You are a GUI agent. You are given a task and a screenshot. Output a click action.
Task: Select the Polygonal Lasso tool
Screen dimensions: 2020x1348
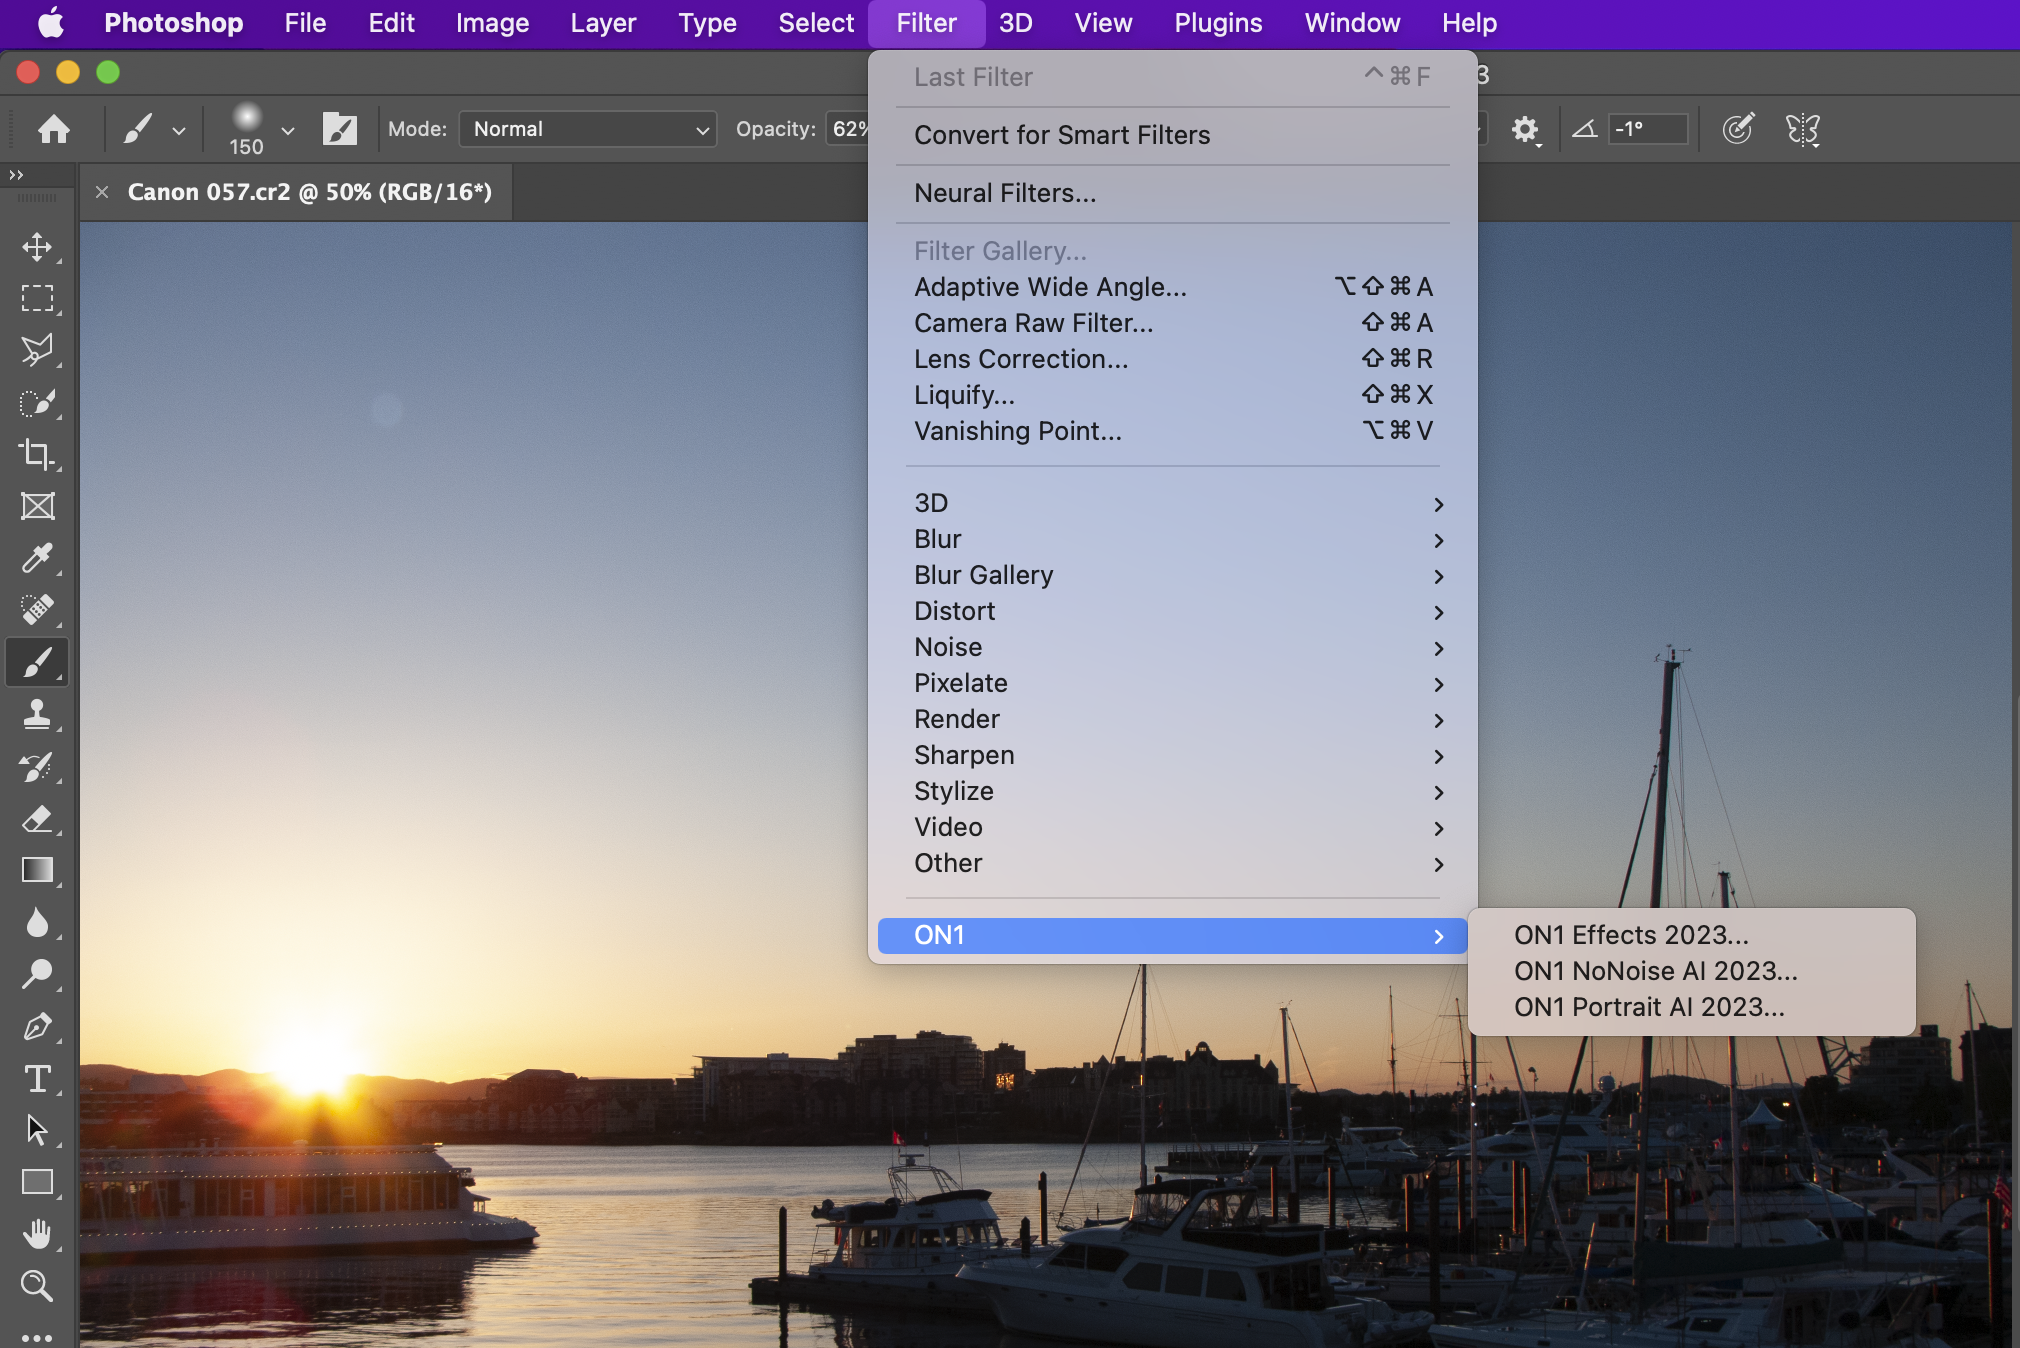click(37, 350)
